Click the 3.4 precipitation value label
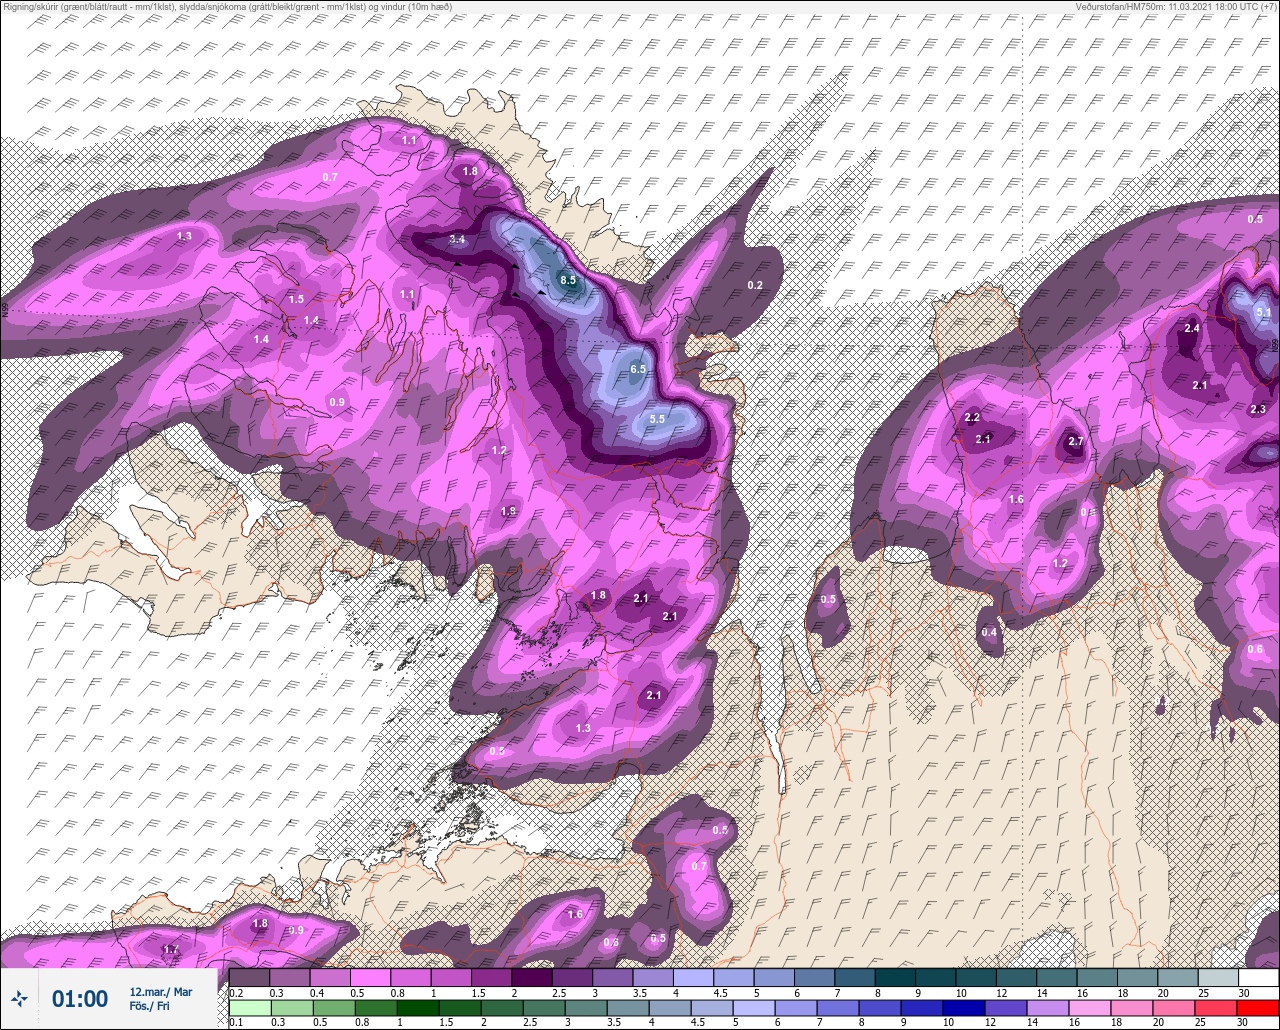Viewport: 1280px width, 1030px height. click(457, 239)
